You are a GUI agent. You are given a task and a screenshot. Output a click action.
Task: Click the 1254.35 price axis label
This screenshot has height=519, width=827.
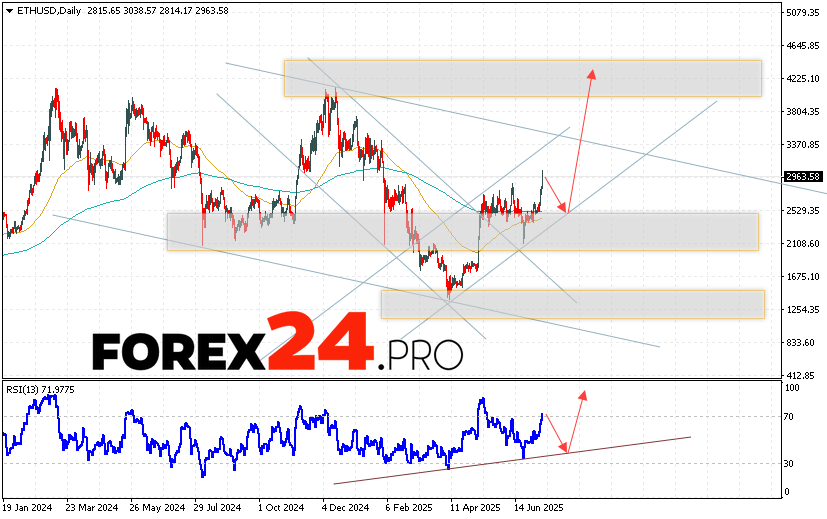803,309
